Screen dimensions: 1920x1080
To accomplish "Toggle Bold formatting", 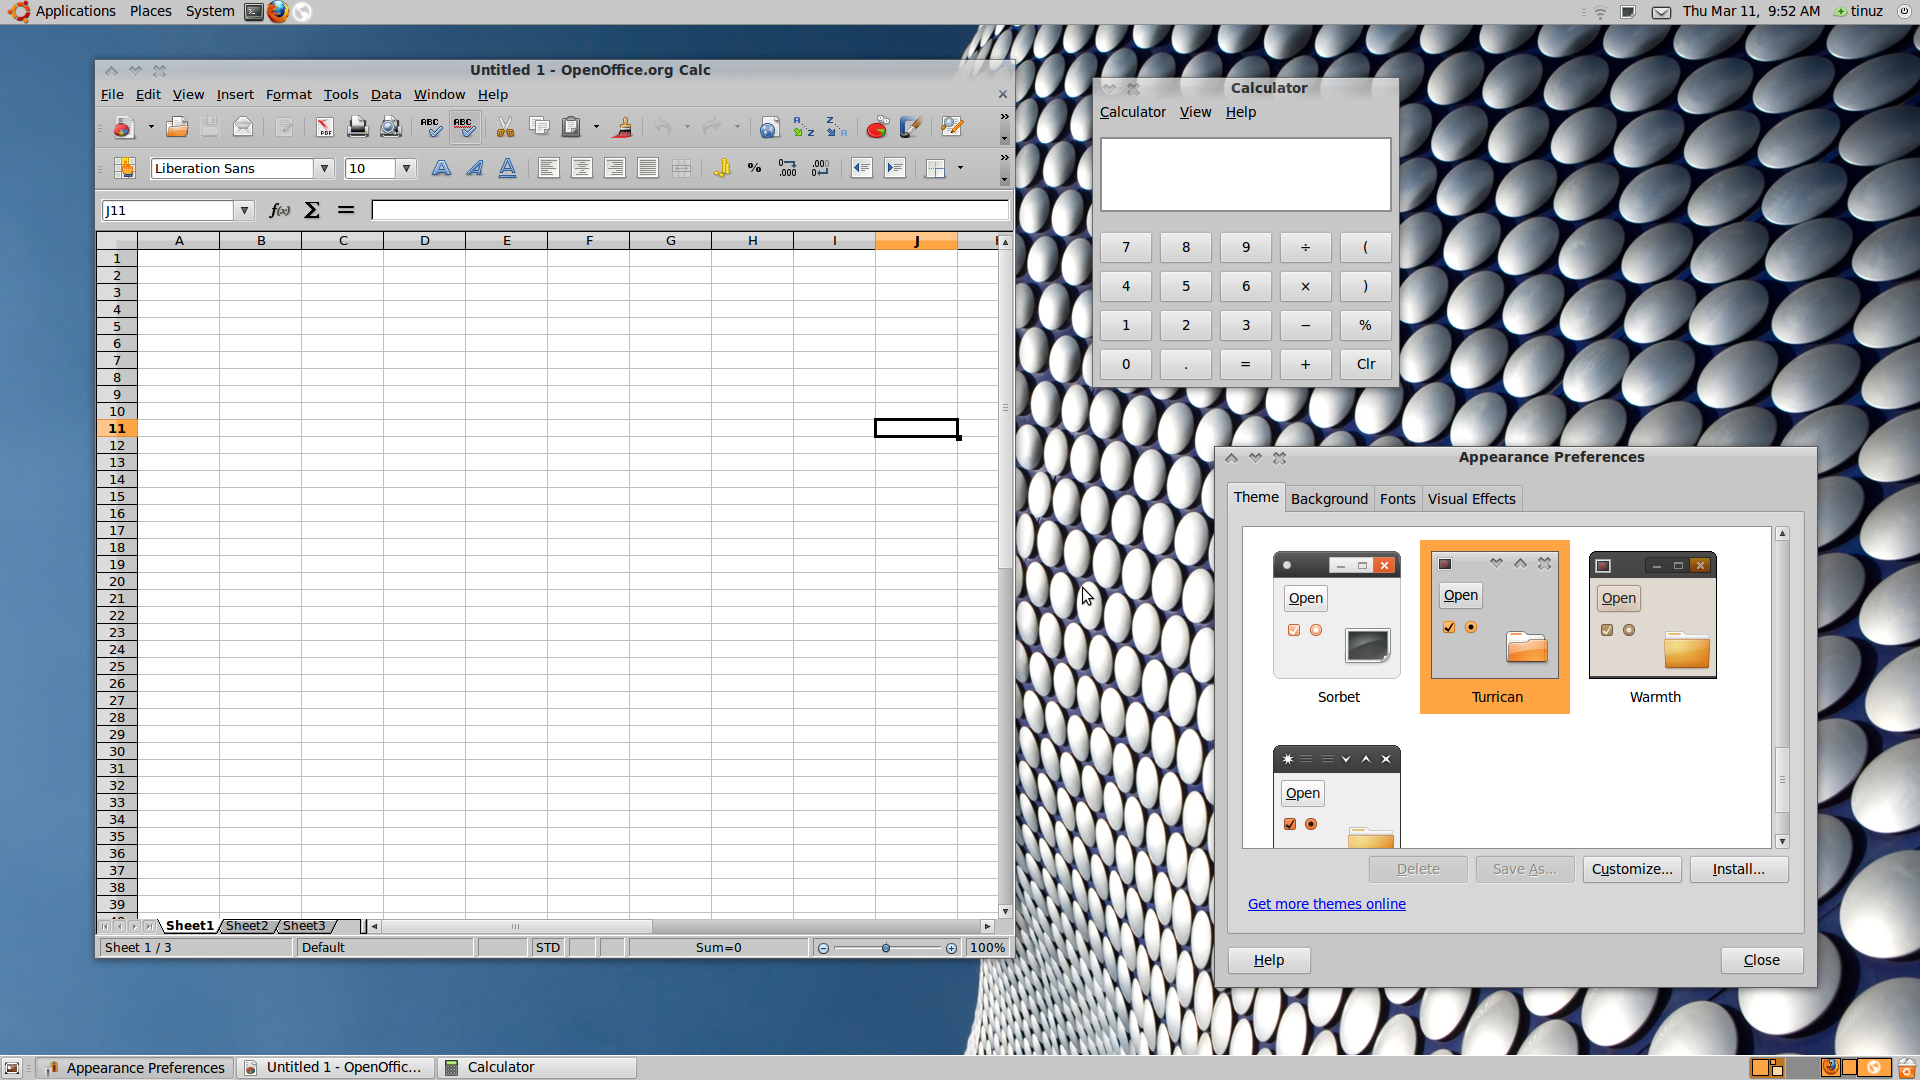I will coord(441,168).
